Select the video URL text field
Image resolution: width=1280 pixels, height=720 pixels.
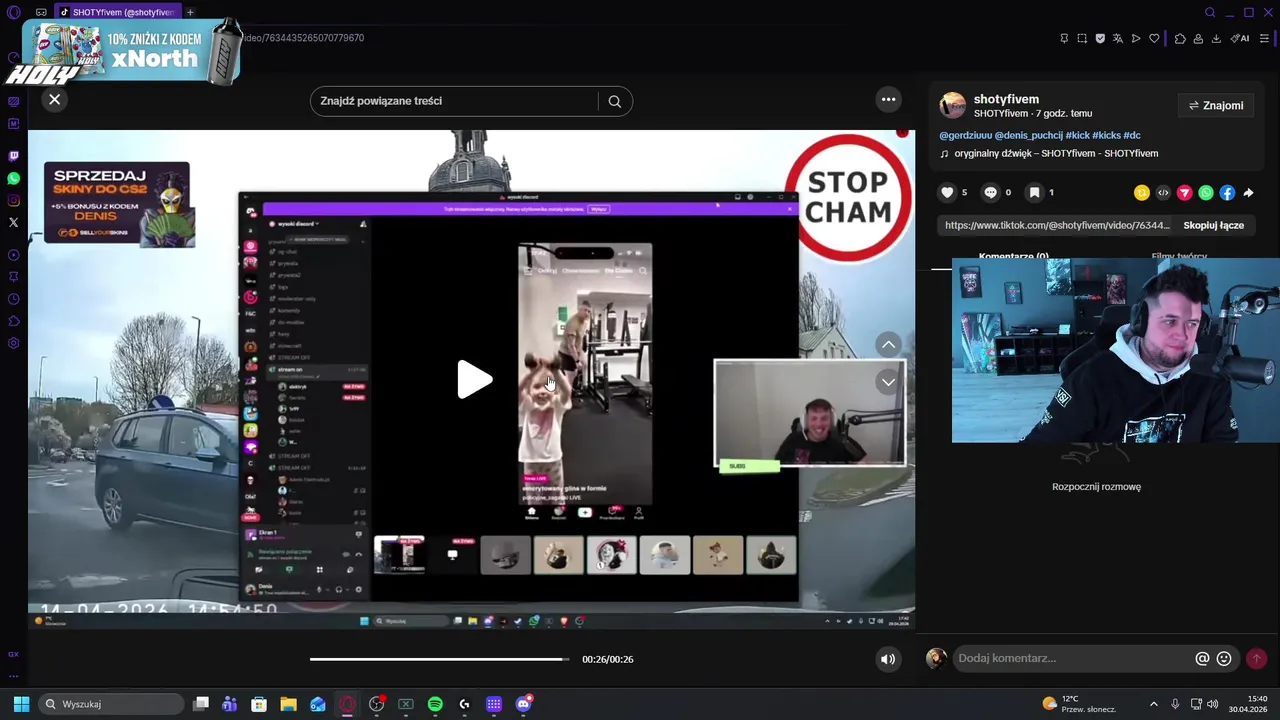pyautogui.click(x=1057, y=225)
